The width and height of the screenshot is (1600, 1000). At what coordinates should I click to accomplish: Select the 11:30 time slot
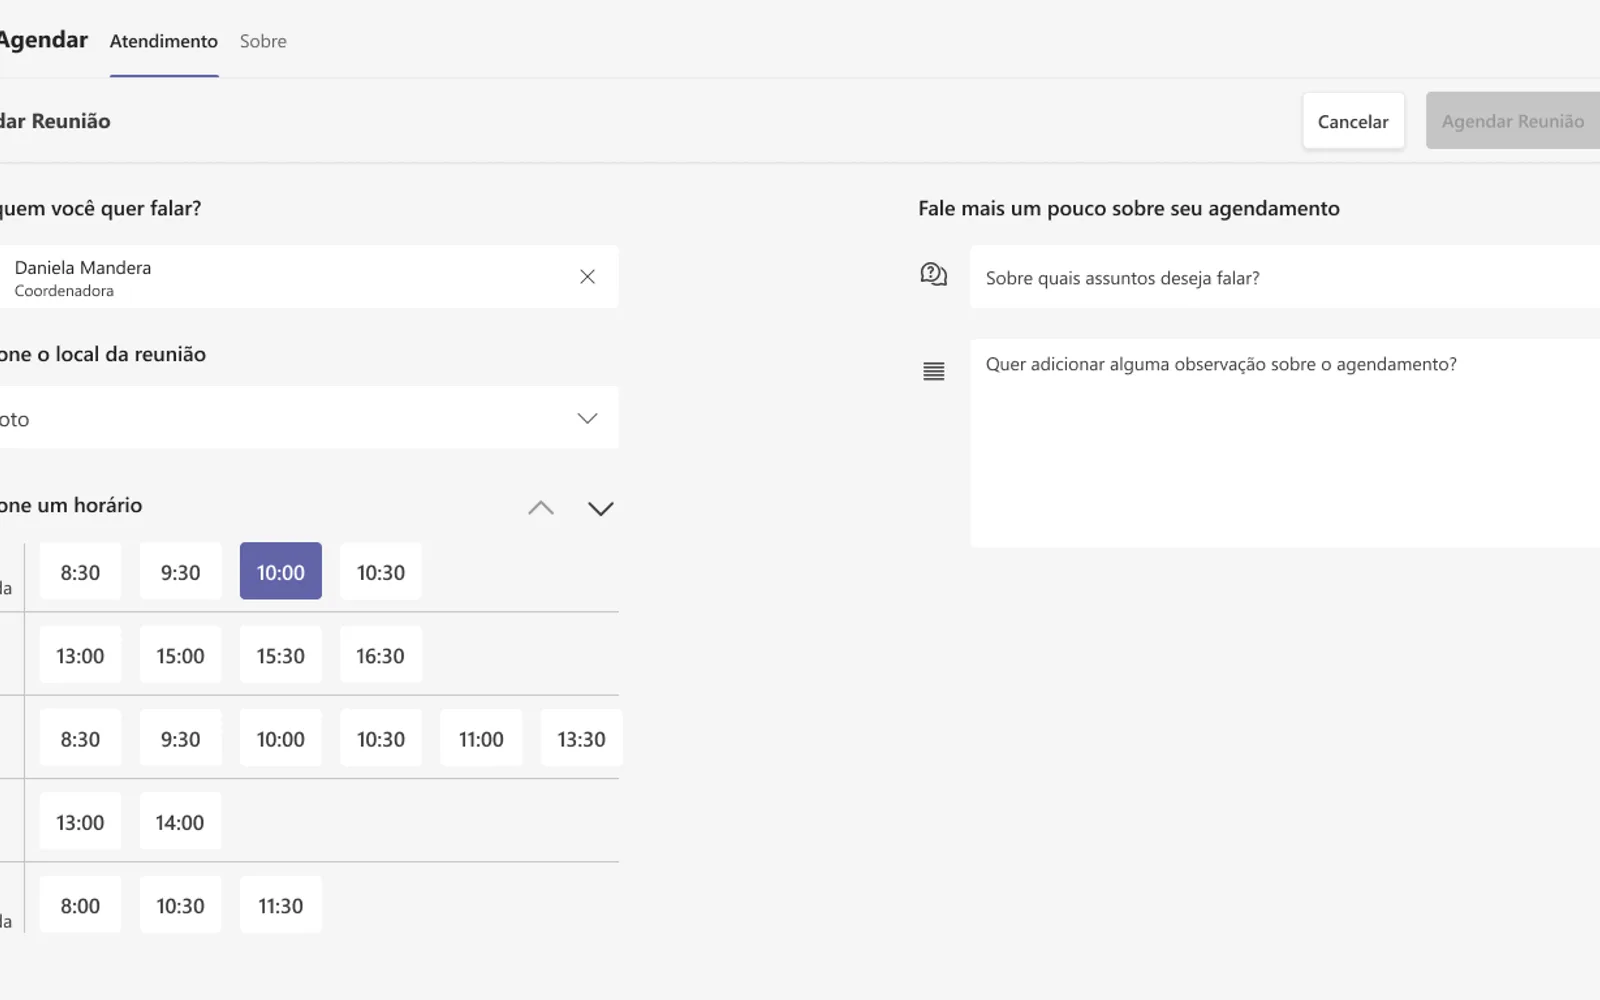[x=281, y=905]
